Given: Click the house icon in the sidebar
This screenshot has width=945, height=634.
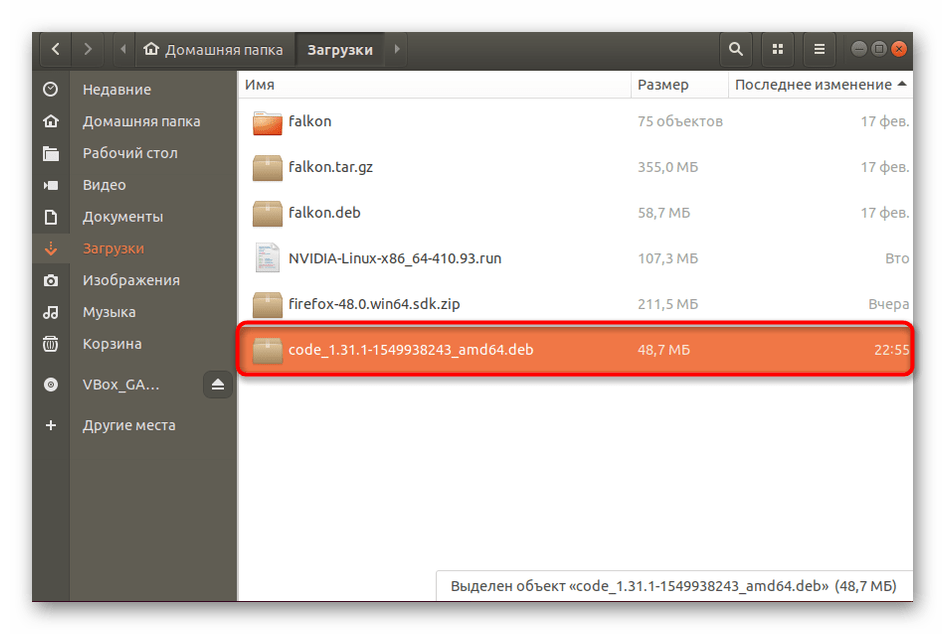Looking at the screenshot, I should (x=51, y=121).
